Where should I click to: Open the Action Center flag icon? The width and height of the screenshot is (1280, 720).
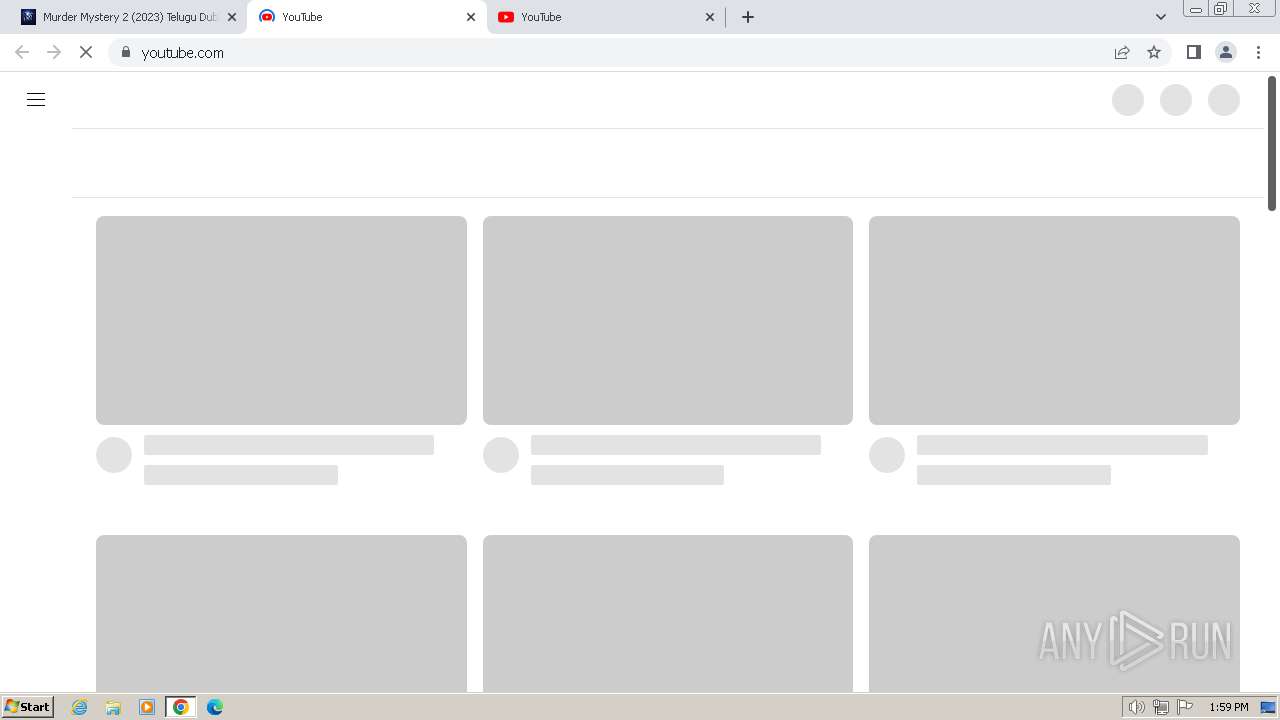tap(1185, 707)
